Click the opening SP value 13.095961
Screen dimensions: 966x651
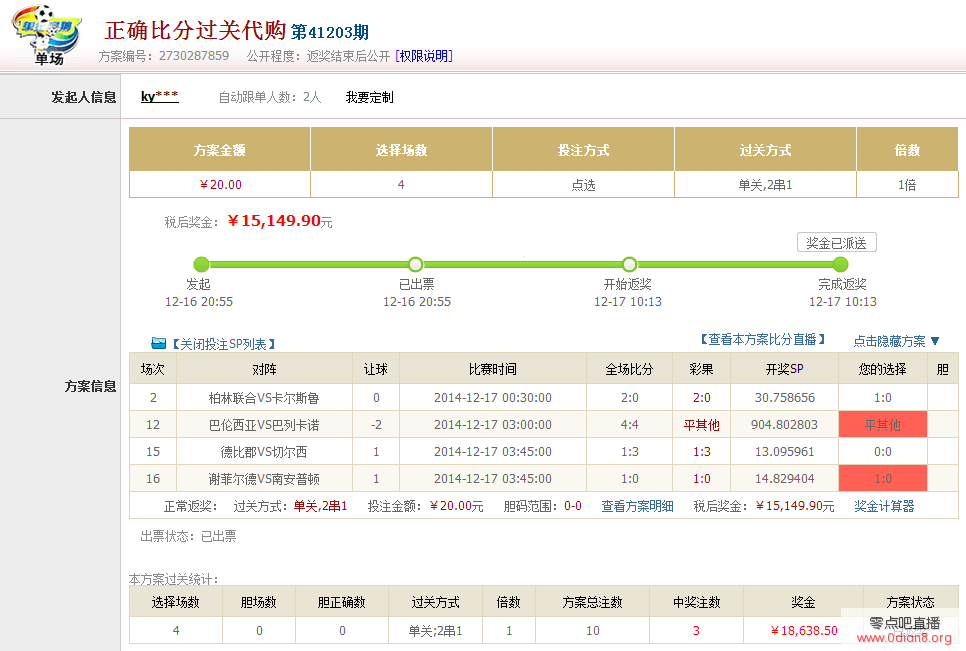click(784, 452)
